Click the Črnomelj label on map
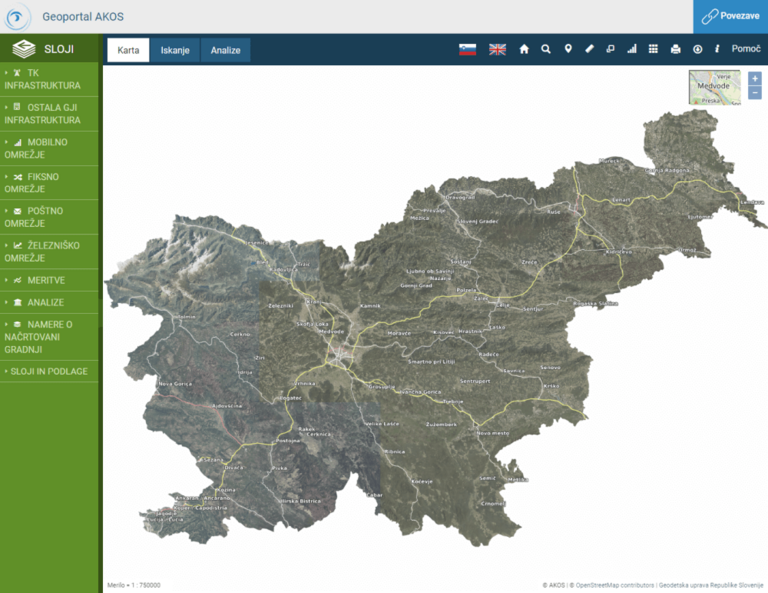The width and height of the screenshot is (768, 593). [x=493, y=503]
